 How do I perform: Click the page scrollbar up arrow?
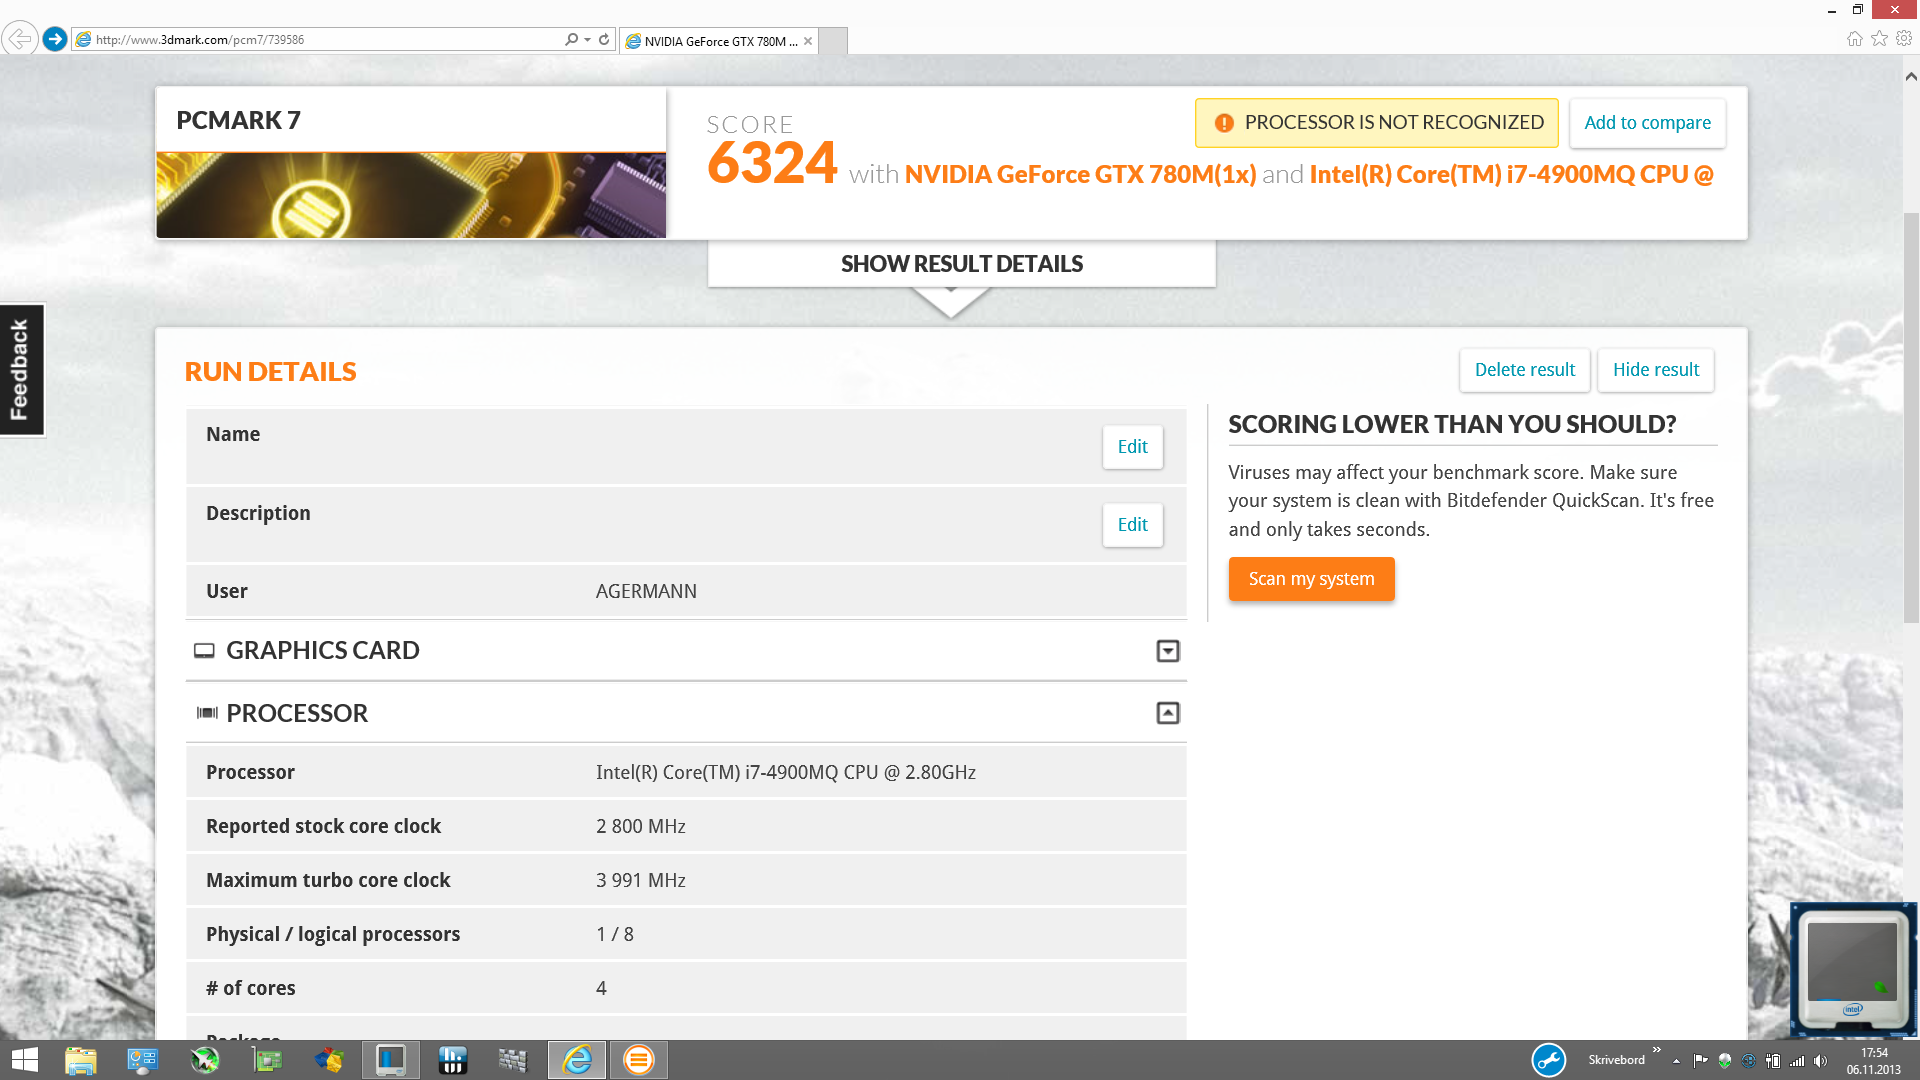click(x=1911, y=76)
